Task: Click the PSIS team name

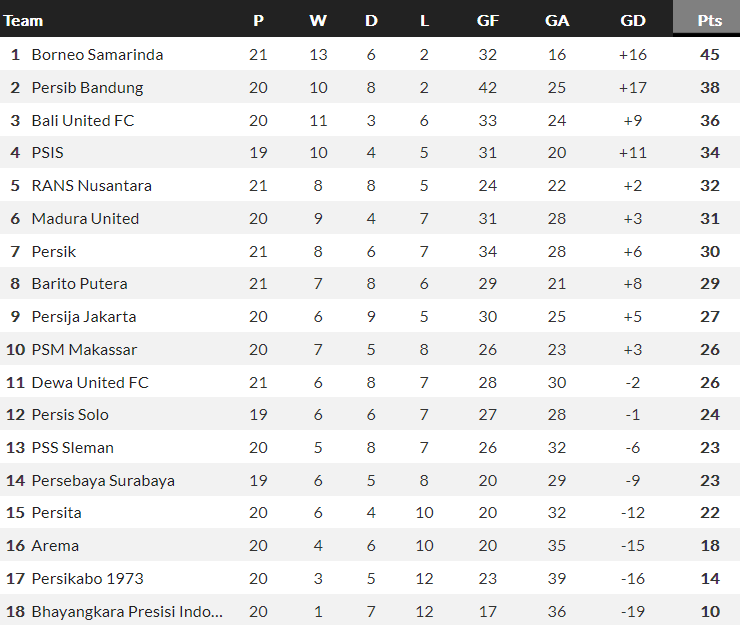Action: pyautogui.click(x=48, y=153)
